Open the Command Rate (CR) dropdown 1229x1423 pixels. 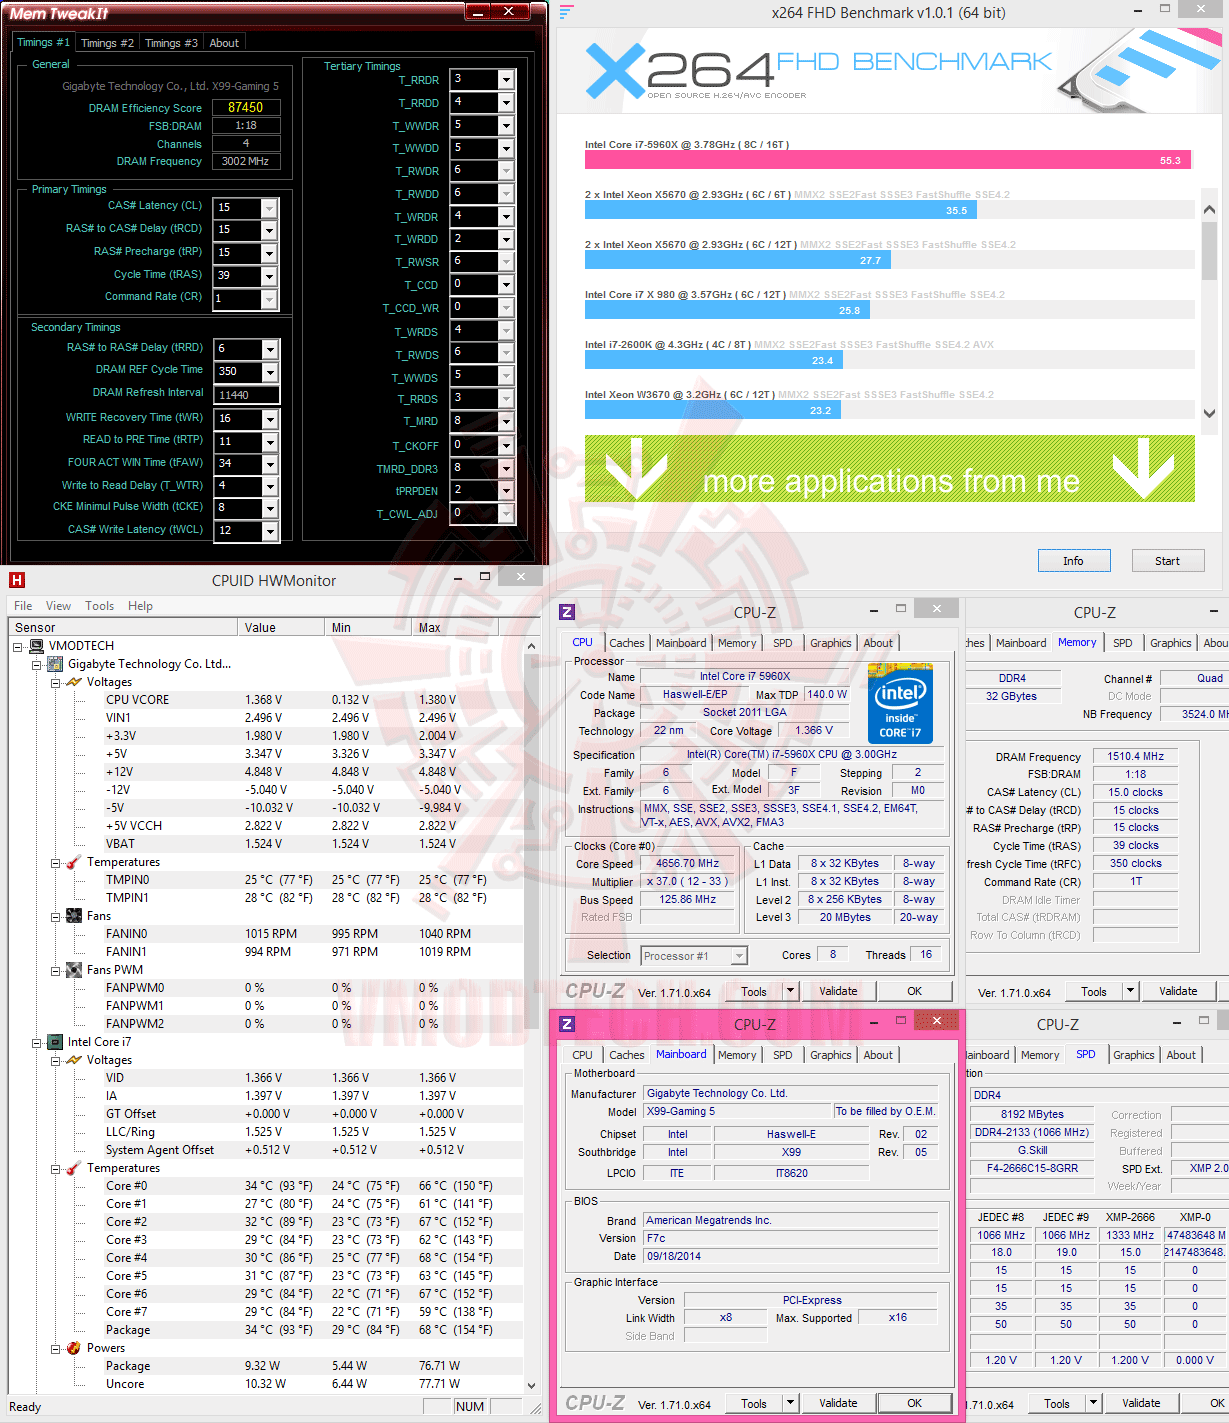click(268, 299)
